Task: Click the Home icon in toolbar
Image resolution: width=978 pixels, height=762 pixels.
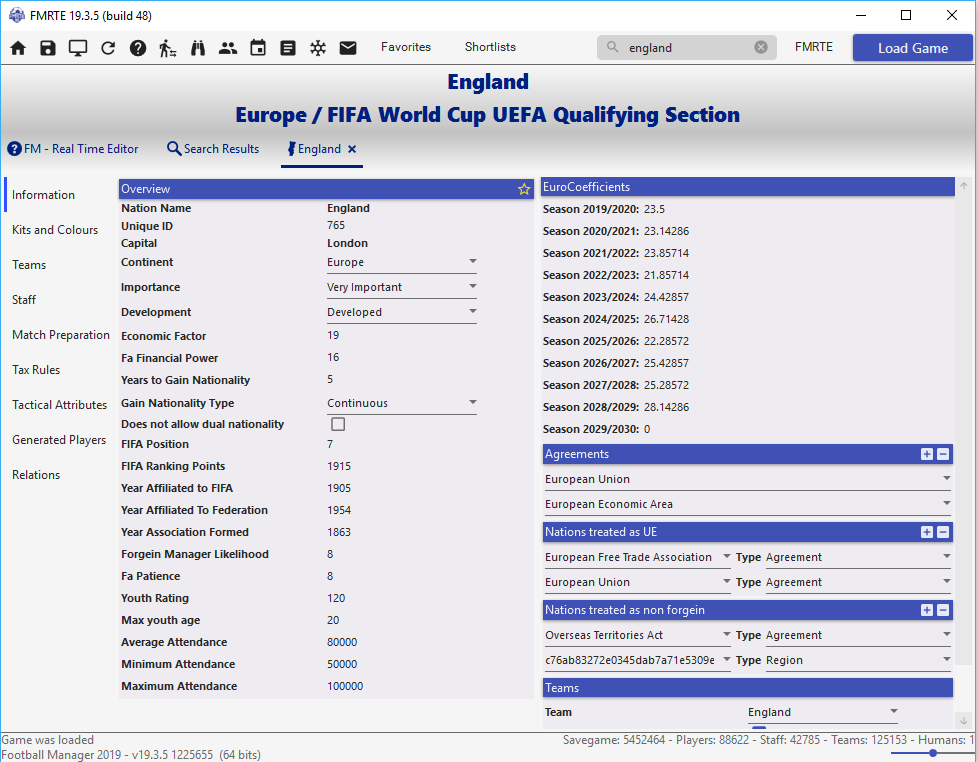Action: pyautogui.click(x=18, y=48)
